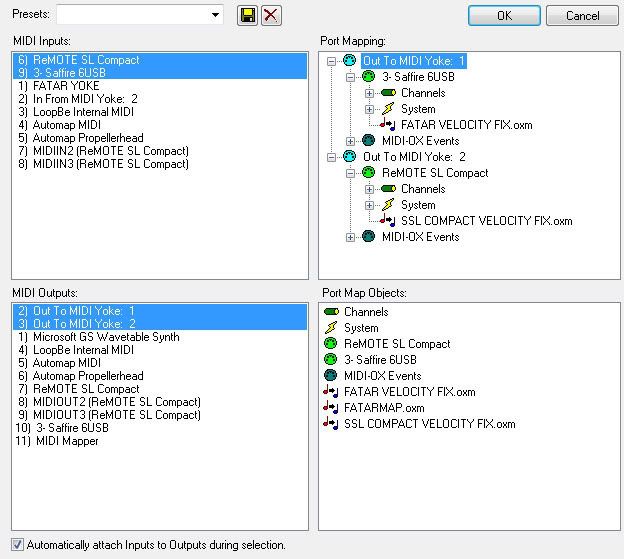624x559 pixels.
Task: Click FATARMAP.oxm note icon in Port Map Objects
Action: pyautogui.click(x=331, y=407)
